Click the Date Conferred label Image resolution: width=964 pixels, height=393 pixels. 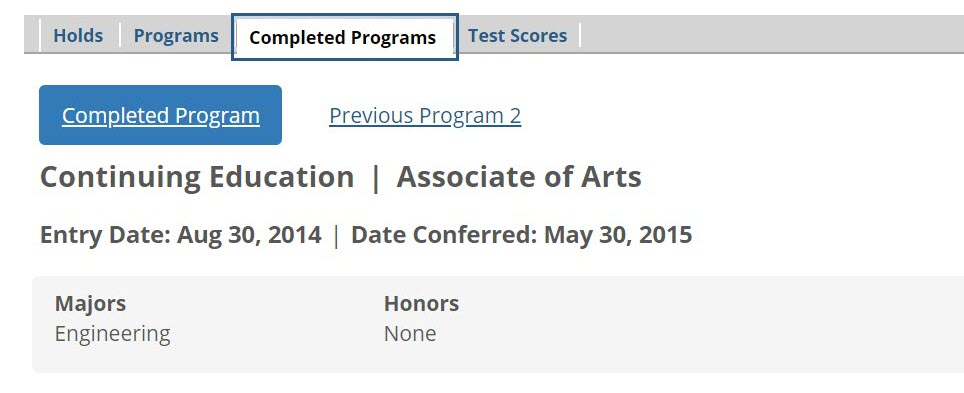[444, 235]
